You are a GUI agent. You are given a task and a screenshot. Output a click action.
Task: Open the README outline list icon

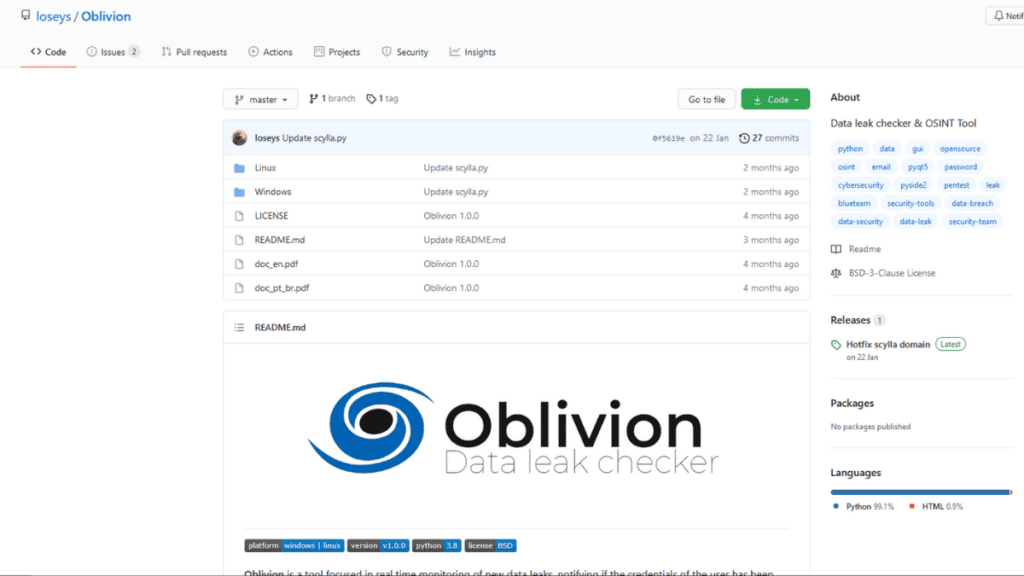pyautogui.click(x=240, y=327)
